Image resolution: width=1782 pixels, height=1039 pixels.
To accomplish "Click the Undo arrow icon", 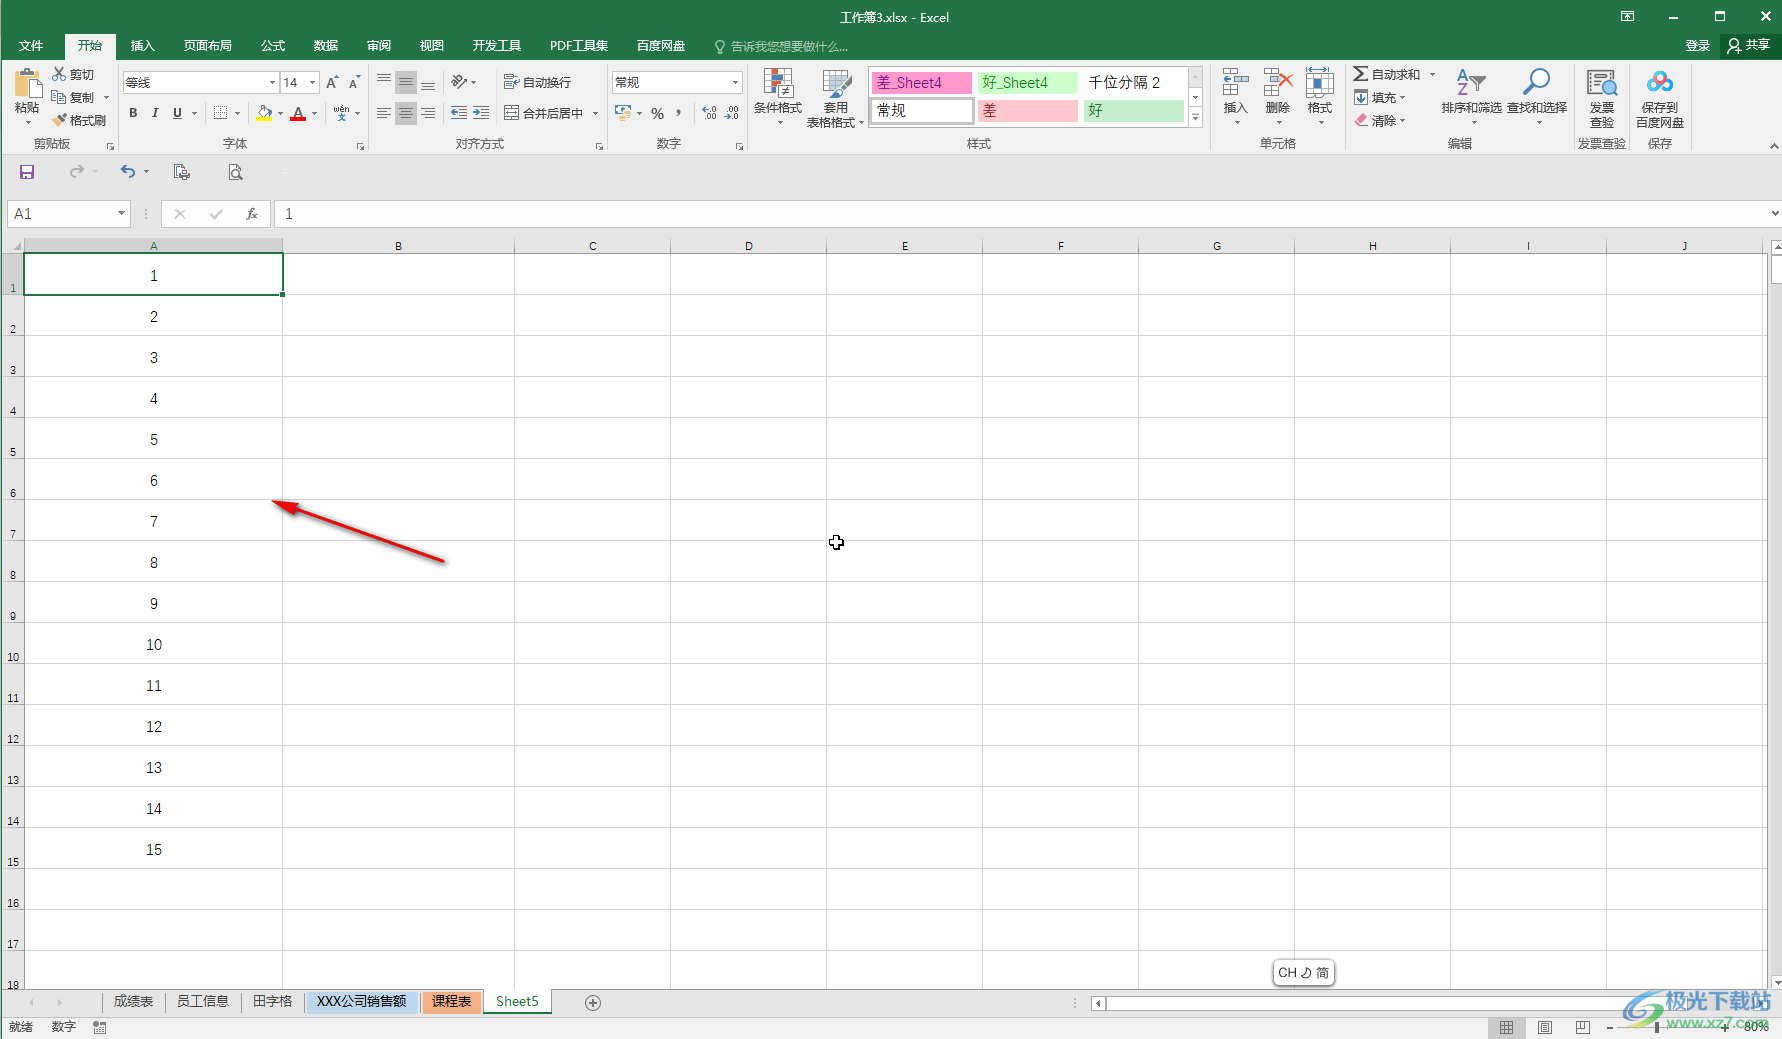I will [128, 172].
